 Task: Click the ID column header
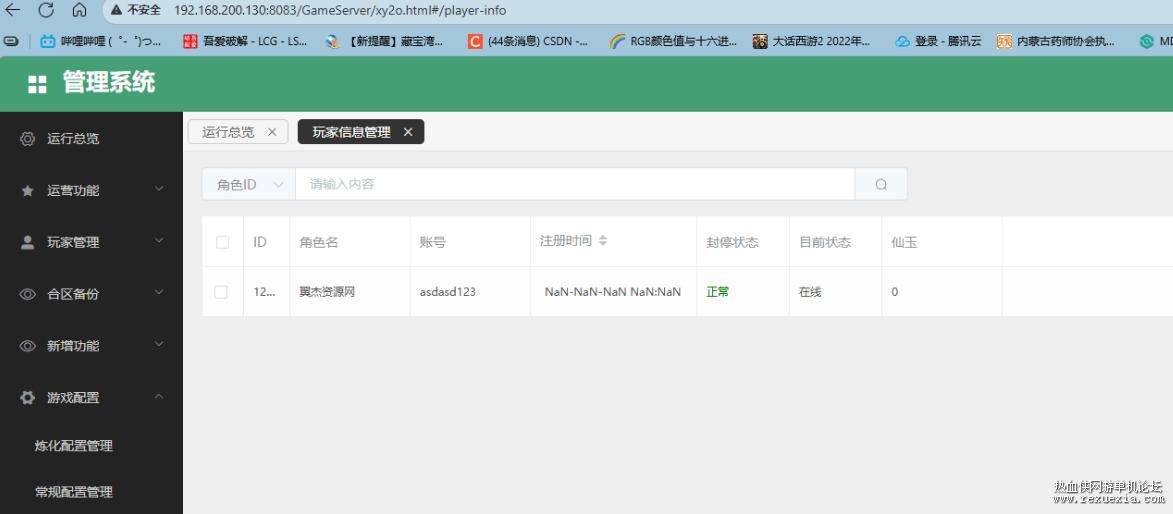[260, 242]
